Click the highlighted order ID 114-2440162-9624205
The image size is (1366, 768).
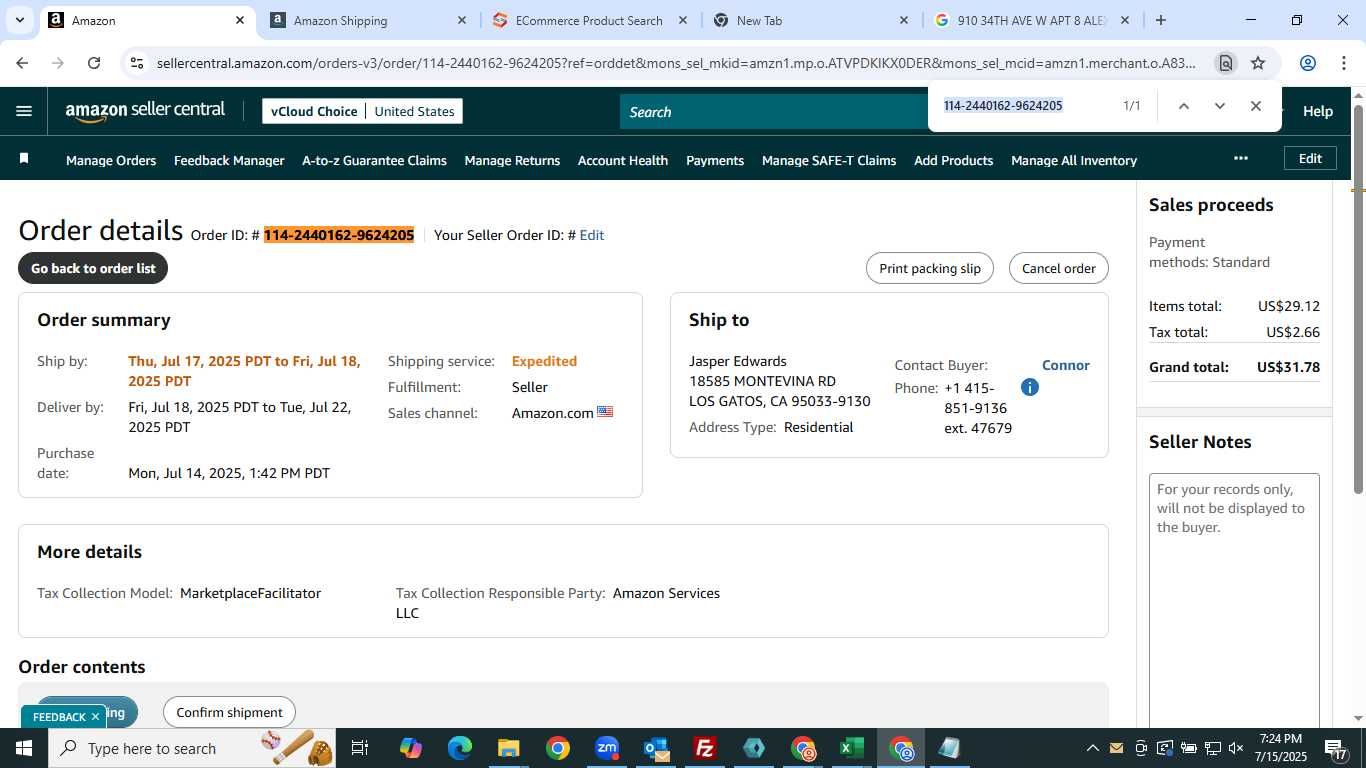click(x=339, y=235)
